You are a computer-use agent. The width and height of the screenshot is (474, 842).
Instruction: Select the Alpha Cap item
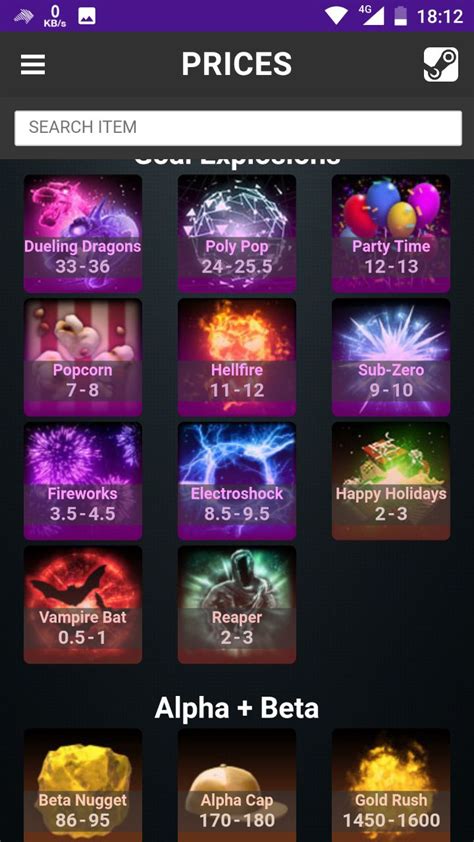(237, 785)
